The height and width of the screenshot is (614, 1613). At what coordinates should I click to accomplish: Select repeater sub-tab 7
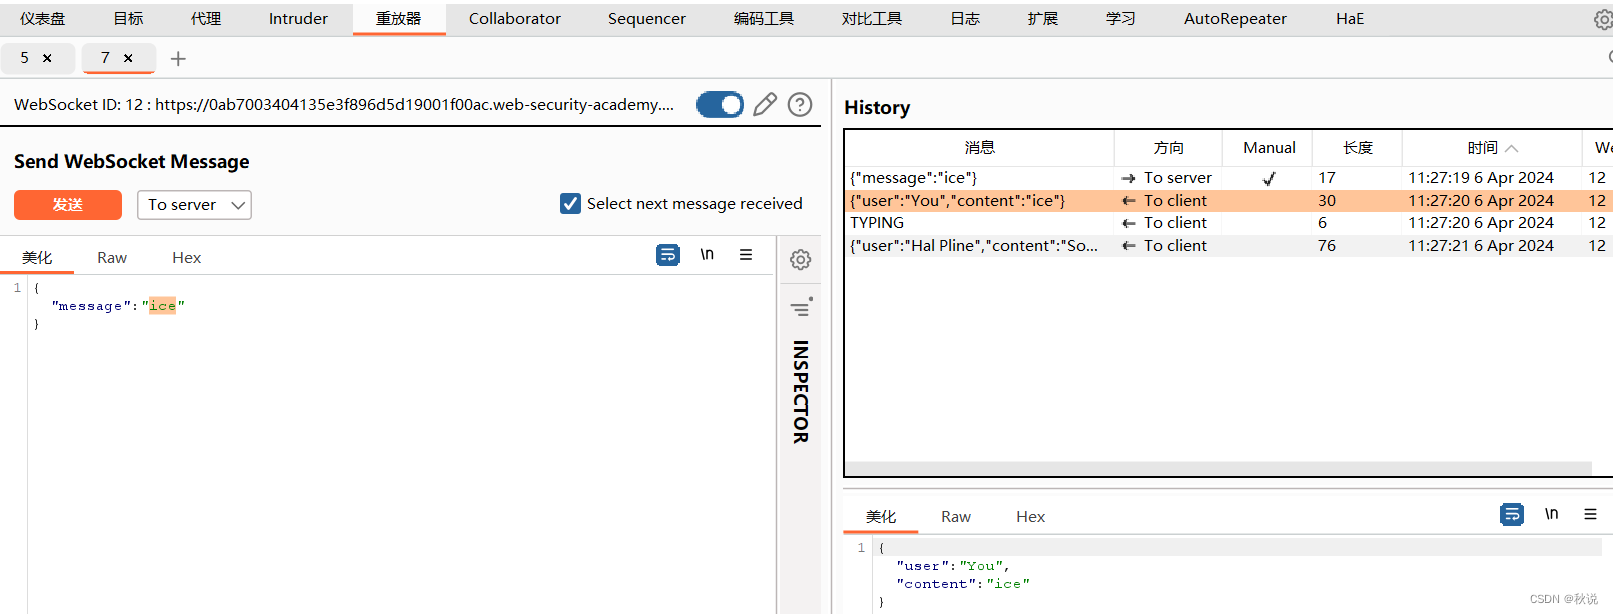point(105,58)
